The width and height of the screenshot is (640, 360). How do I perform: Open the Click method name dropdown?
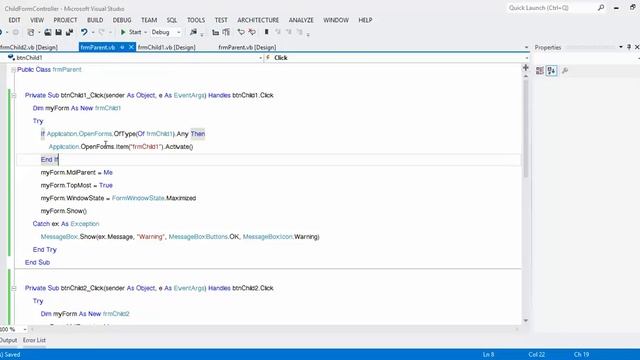[x=527, y=58]
